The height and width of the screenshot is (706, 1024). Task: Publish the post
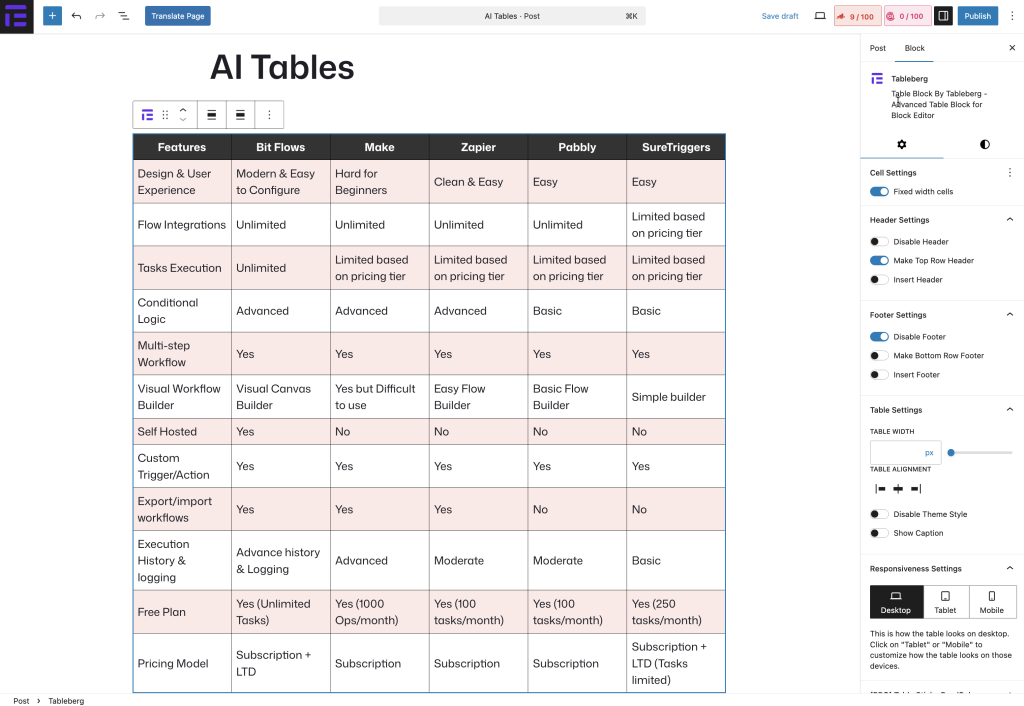[978, 16]
